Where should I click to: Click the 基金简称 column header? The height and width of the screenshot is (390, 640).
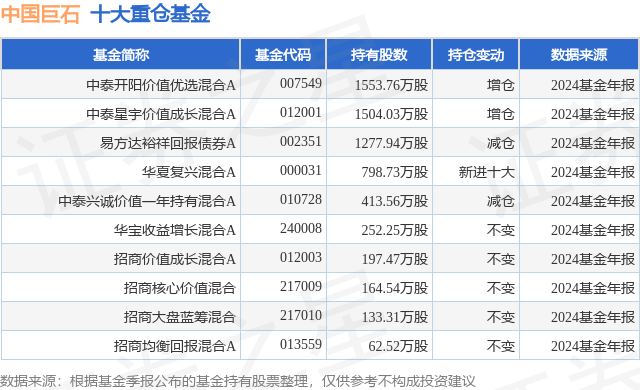(121, 55)
